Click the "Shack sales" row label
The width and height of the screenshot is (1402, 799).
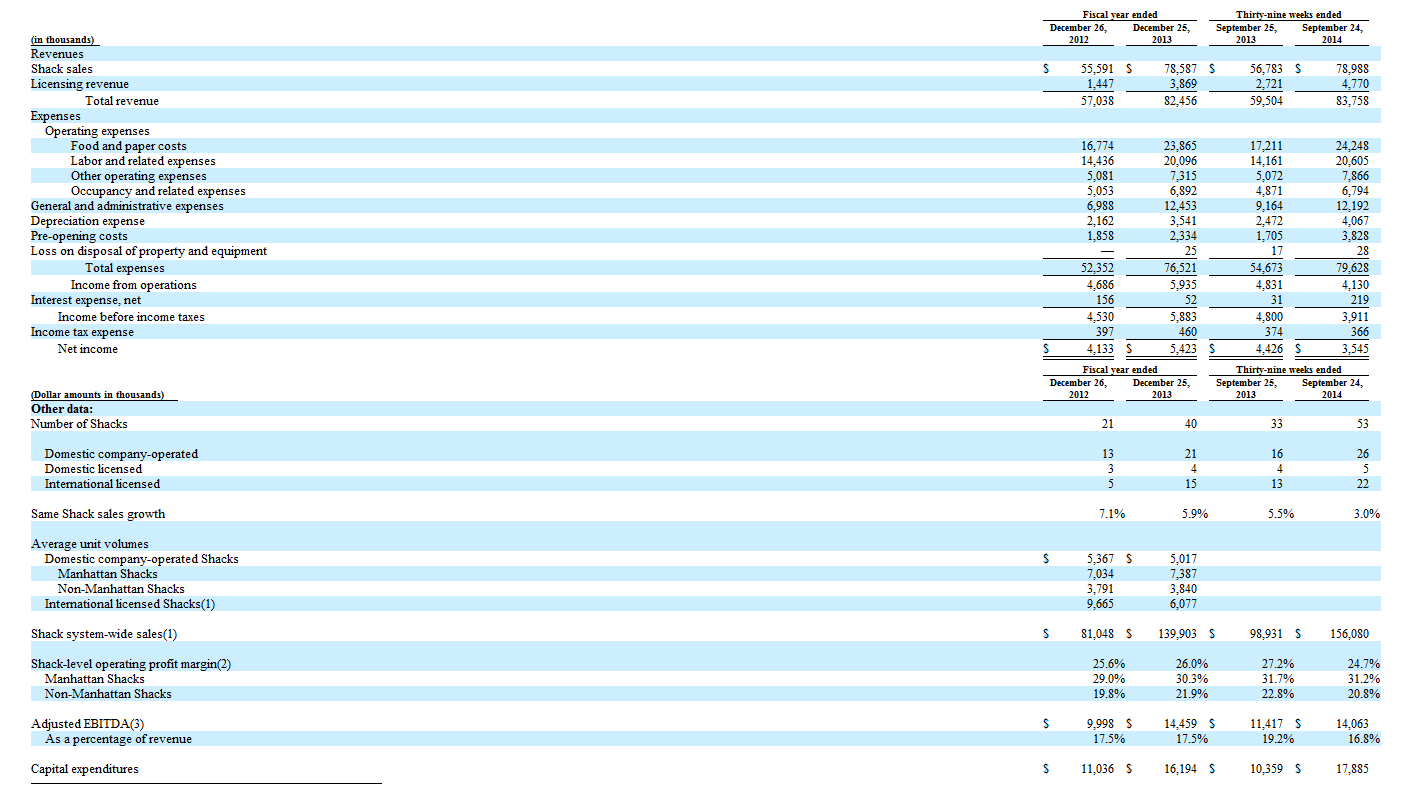[x=62, y=69]
